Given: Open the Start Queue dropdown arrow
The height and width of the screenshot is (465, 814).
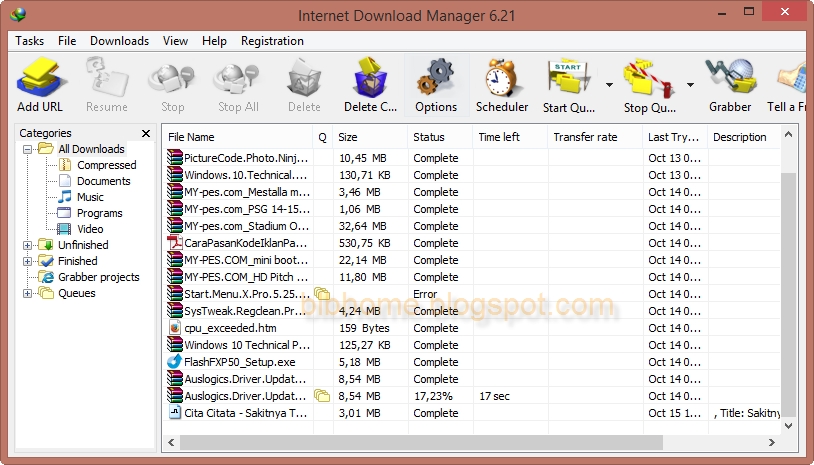Looking at the screenshot, I should (x=610, y=85).
